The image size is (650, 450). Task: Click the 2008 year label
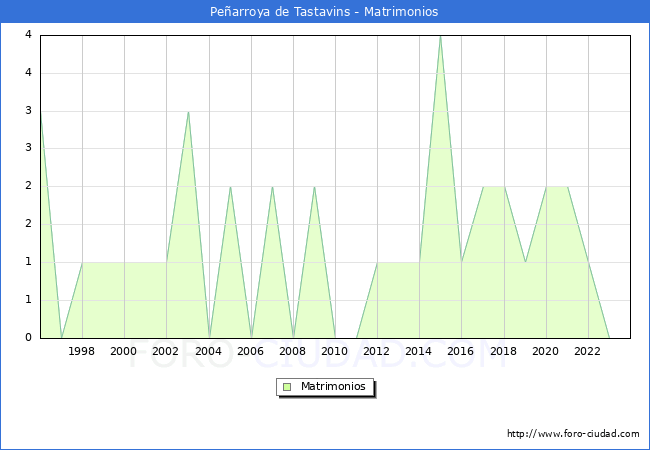coord(293,351)
